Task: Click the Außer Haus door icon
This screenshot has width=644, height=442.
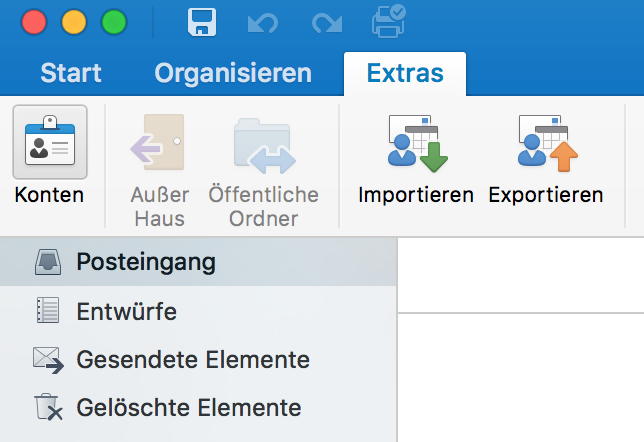Action: click(159, 144)
